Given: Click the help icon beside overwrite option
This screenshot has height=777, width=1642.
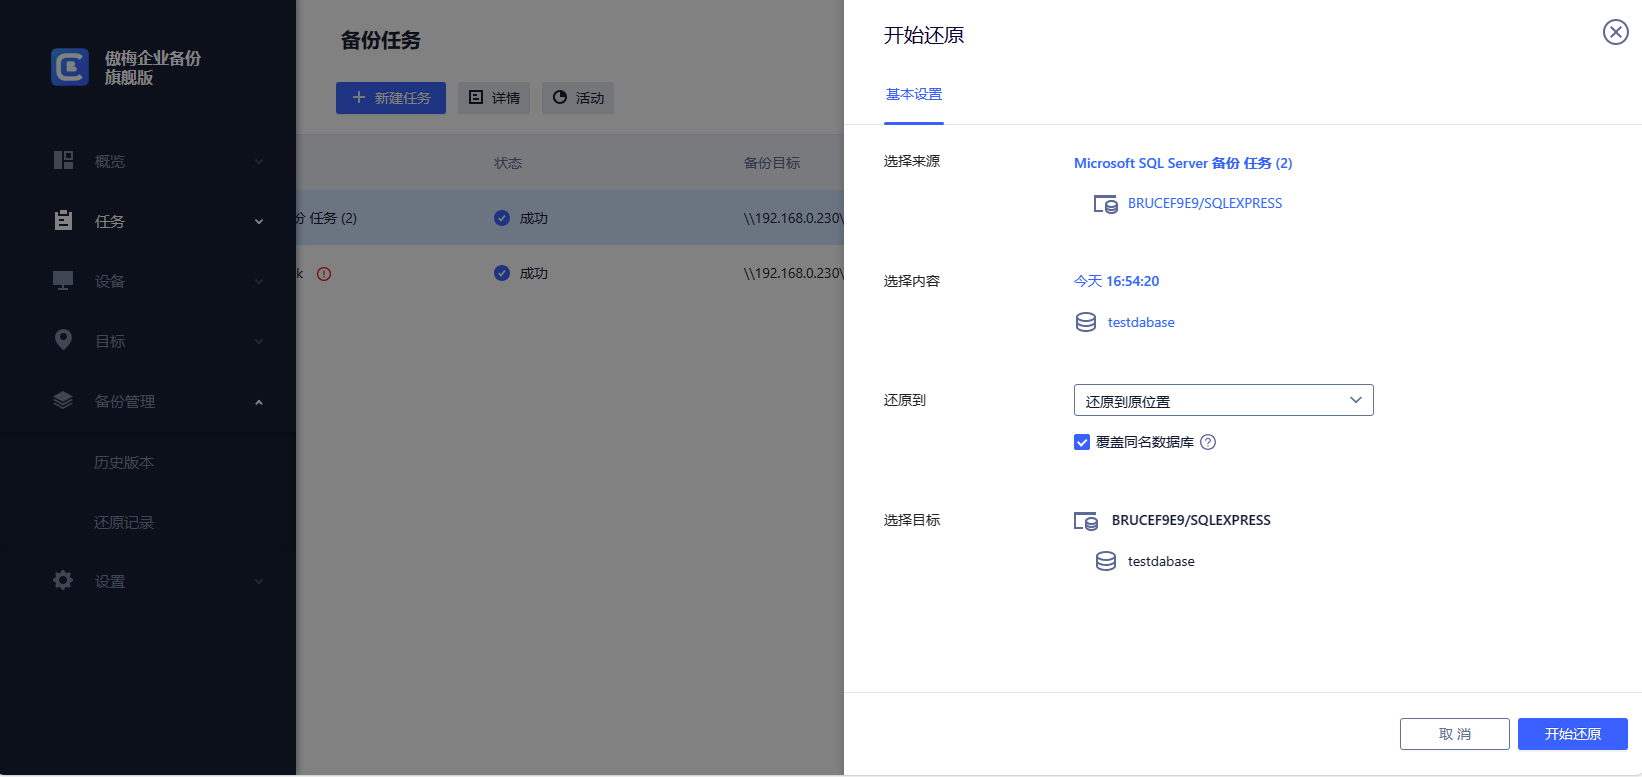Looking at the screenshot, I should (x=1208, y=442).
